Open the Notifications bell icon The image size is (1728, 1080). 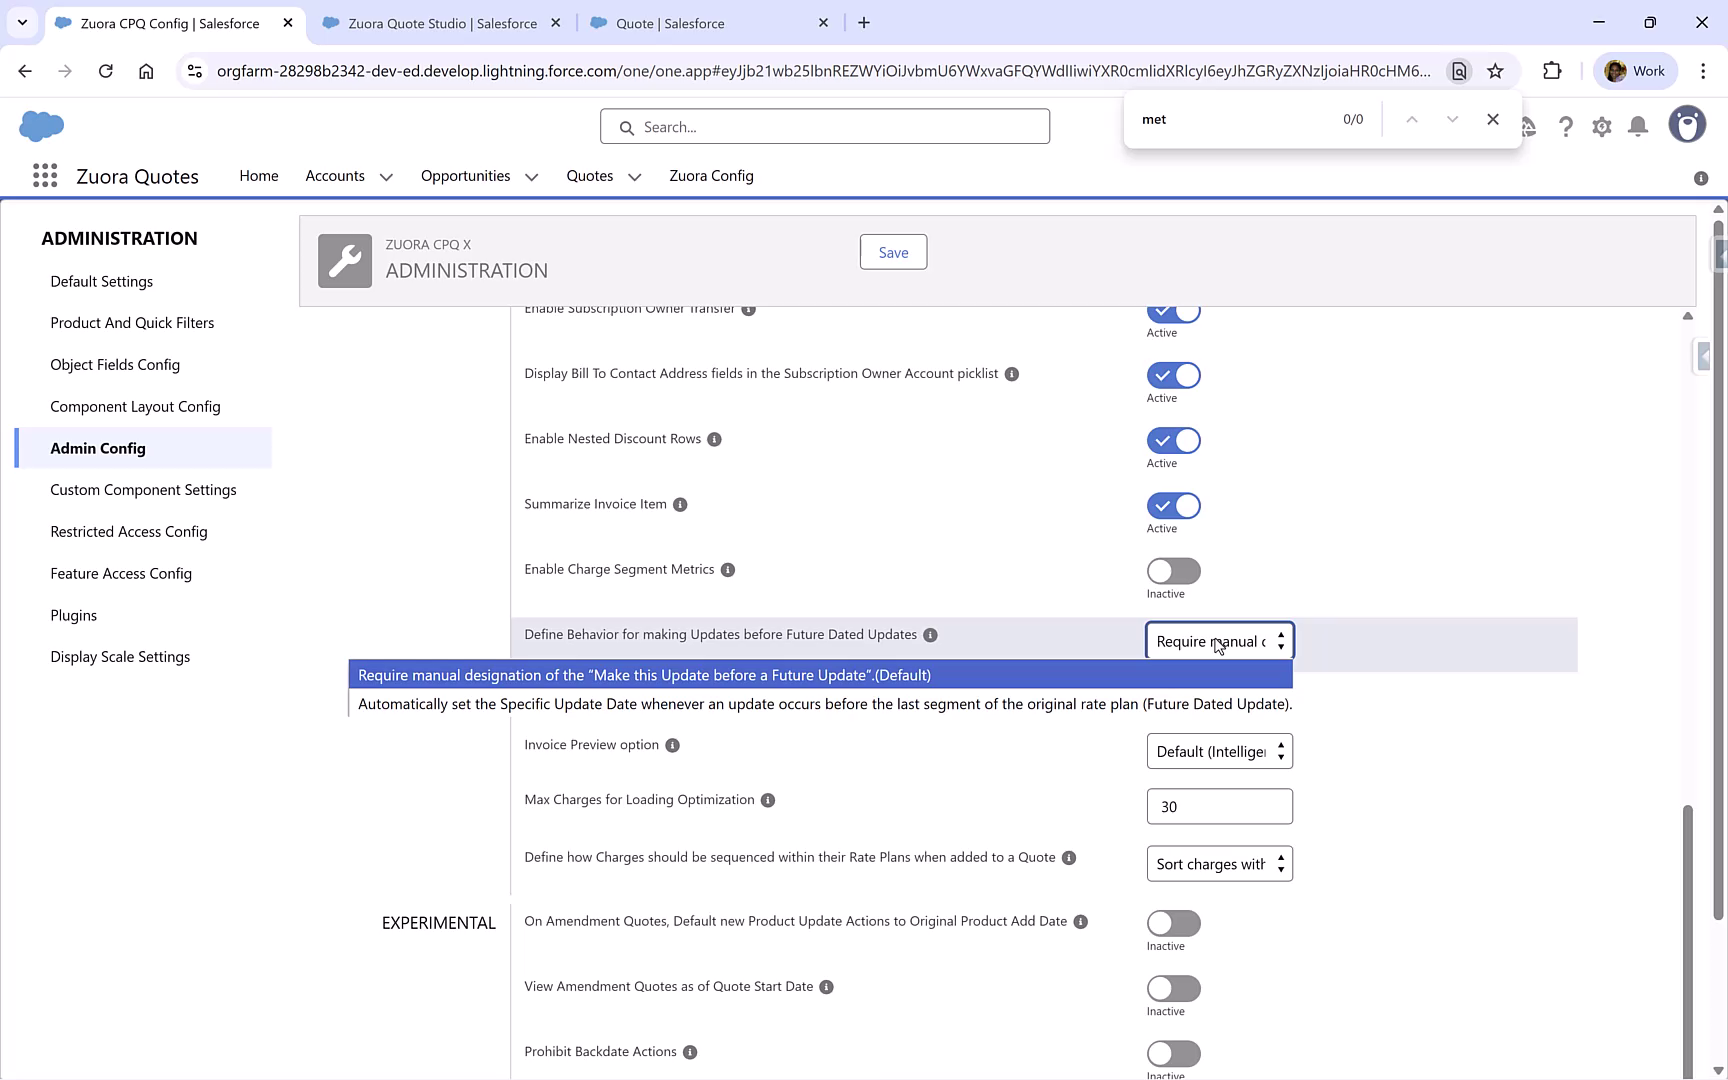click(x=1637, y=126)
